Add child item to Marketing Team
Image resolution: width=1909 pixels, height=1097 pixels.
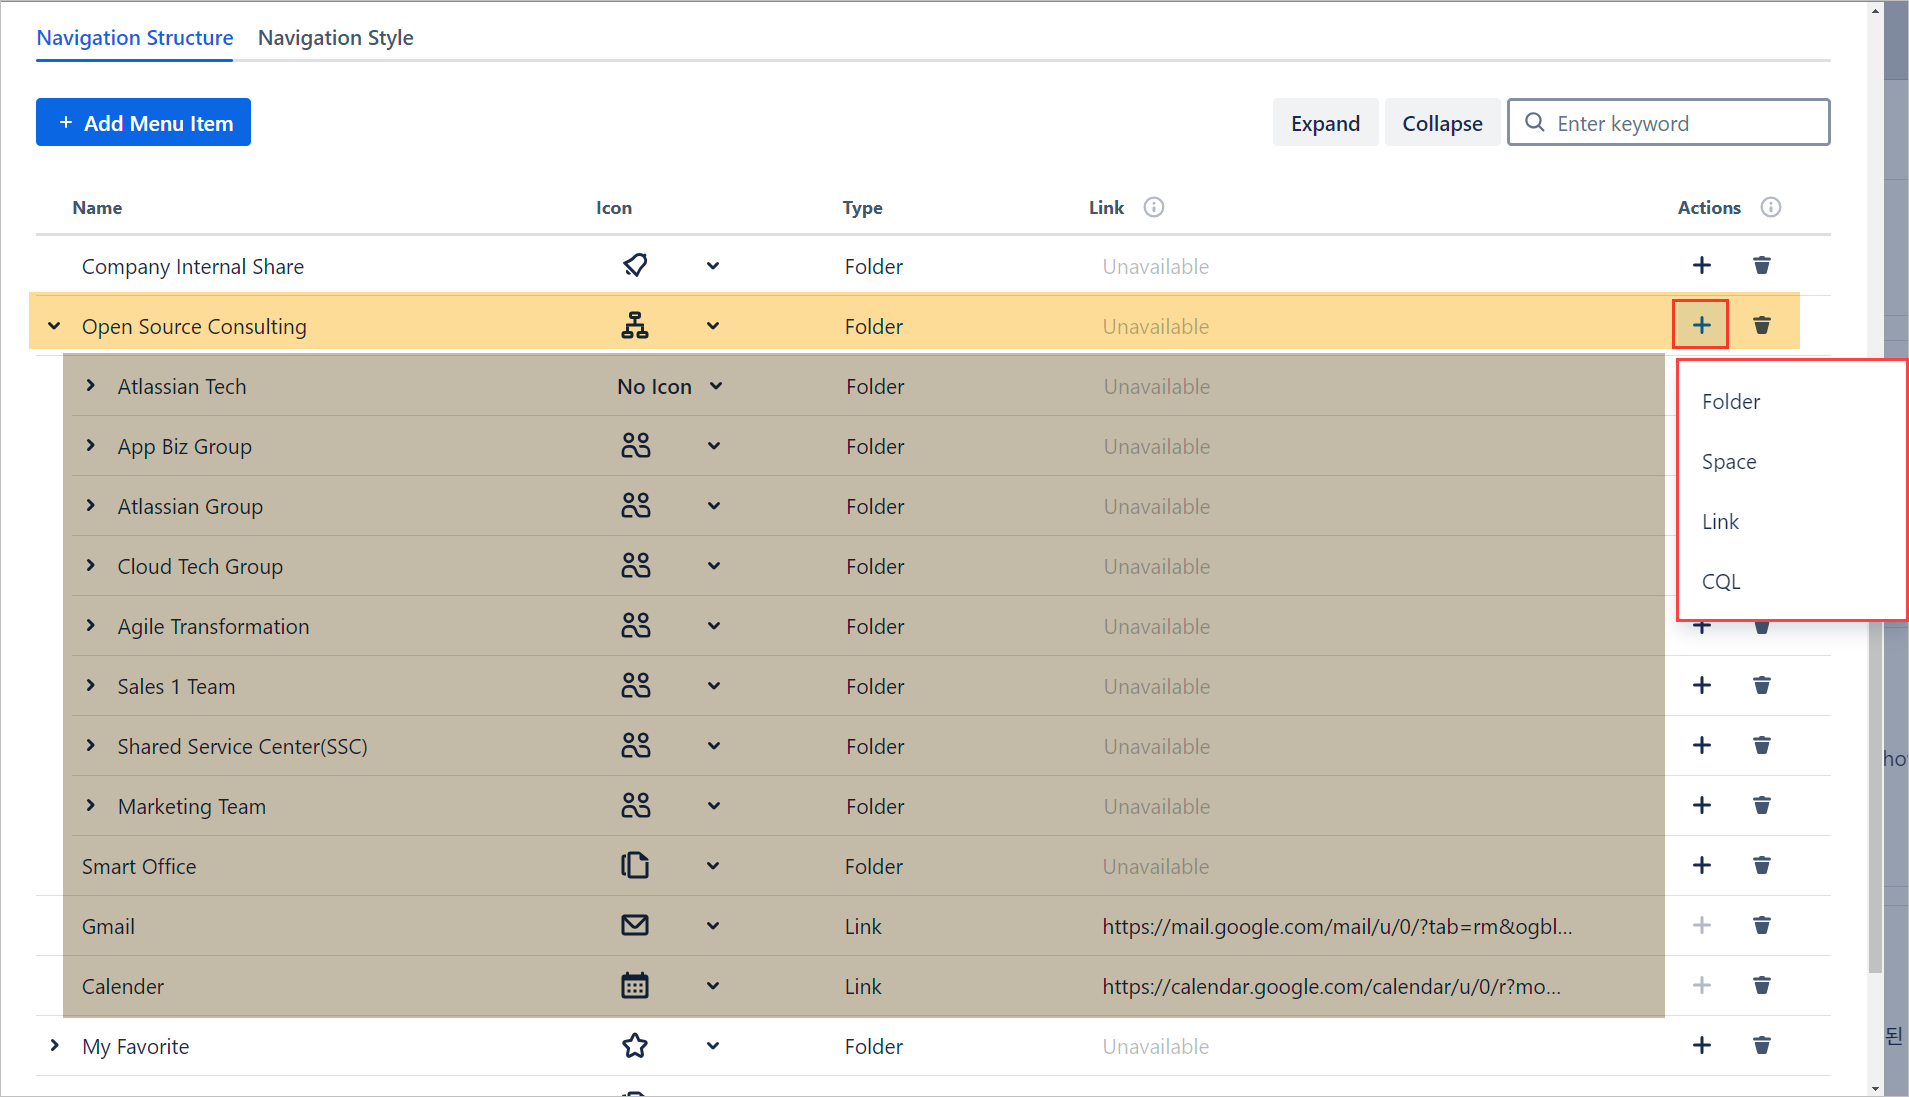(x=1702, y=805)
